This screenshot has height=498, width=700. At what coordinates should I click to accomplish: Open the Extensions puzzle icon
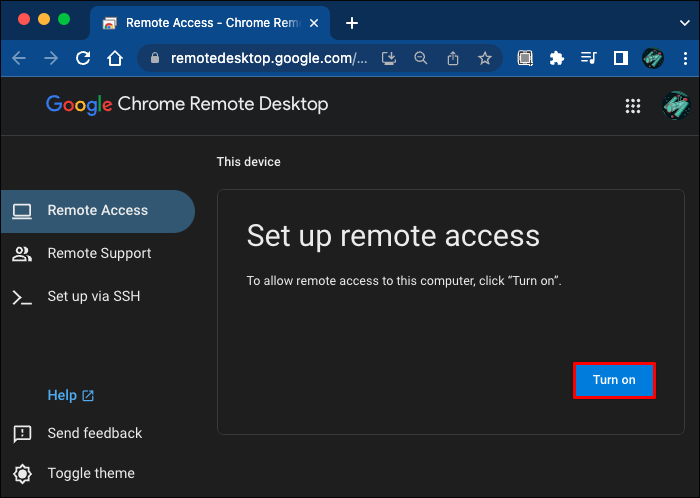click(x=557, y=58)
